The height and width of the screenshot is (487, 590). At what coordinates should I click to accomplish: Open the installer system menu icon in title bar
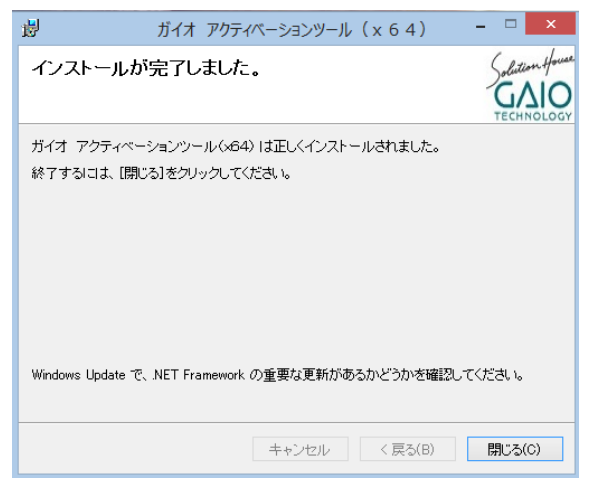click(x=30, y=28)
